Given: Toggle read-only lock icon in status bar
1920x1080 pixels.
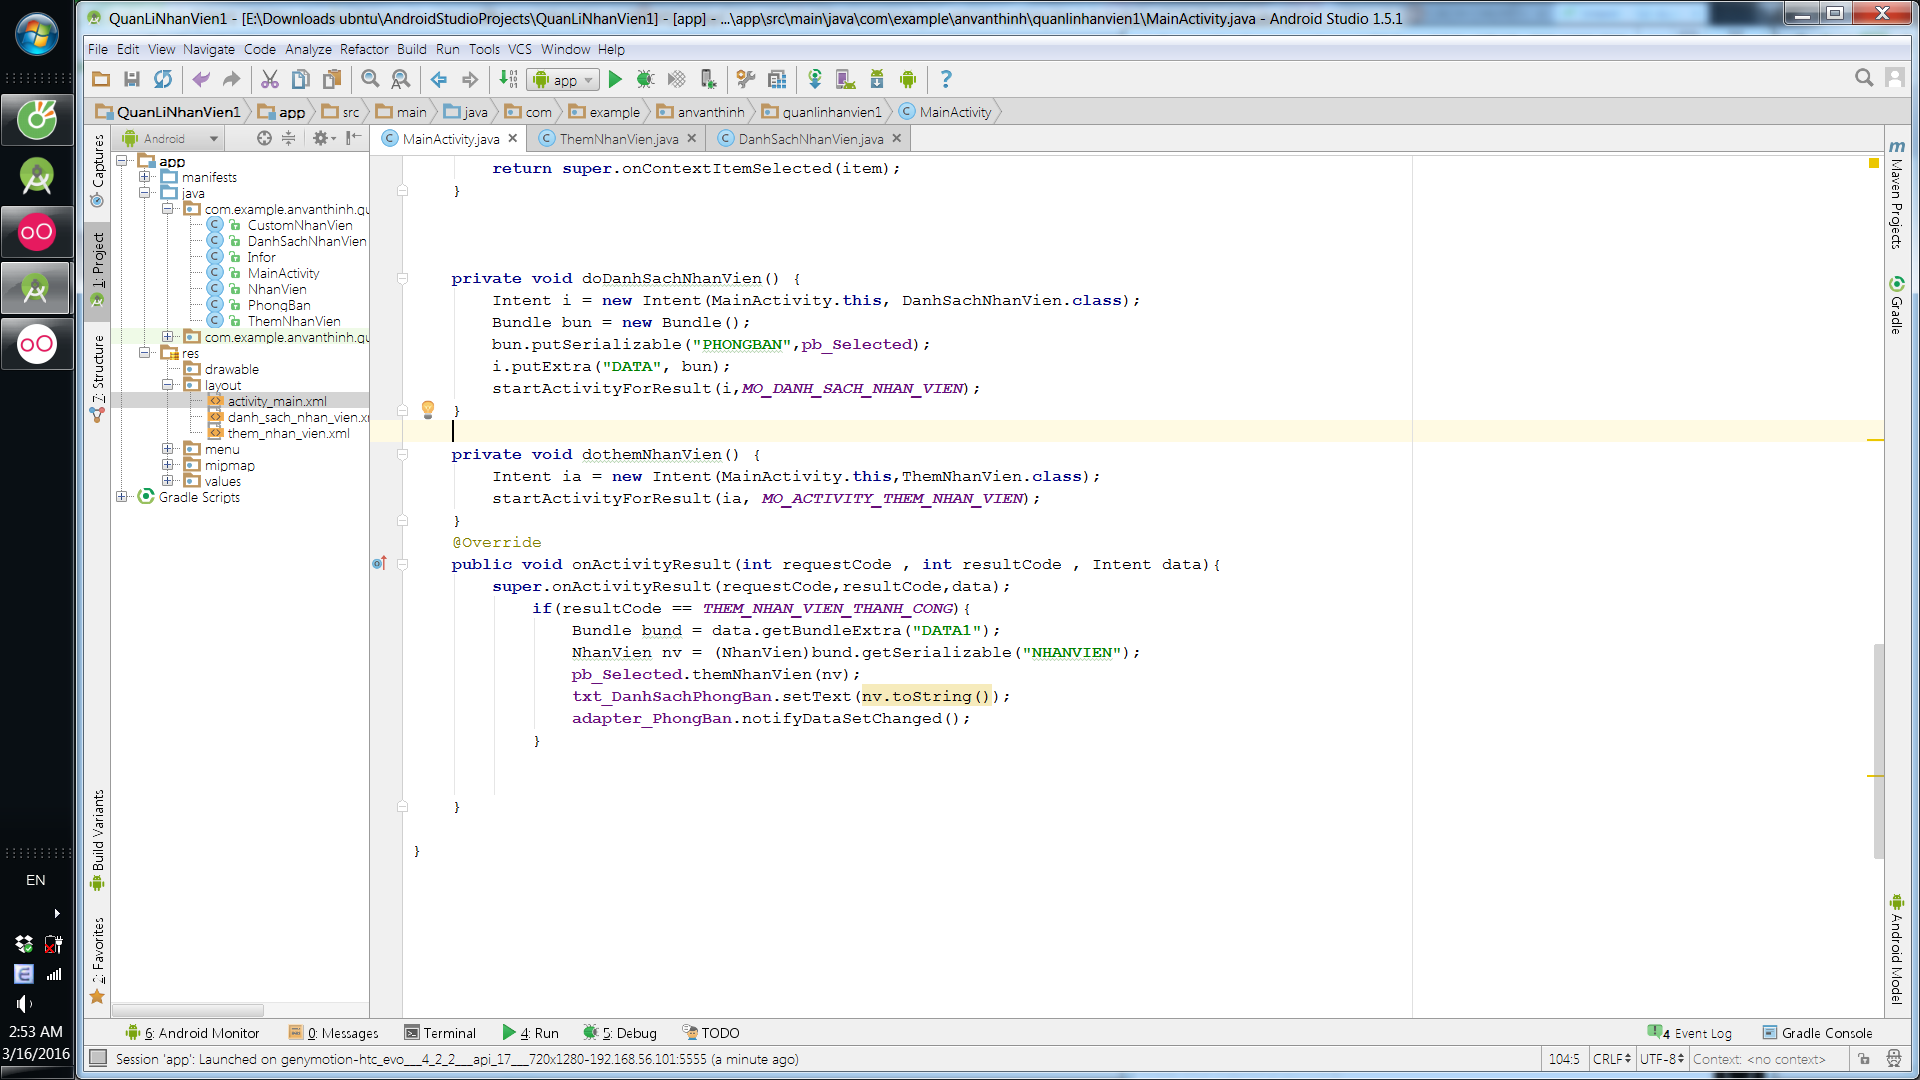Looking at the screenshot, I should 1864,1058.
